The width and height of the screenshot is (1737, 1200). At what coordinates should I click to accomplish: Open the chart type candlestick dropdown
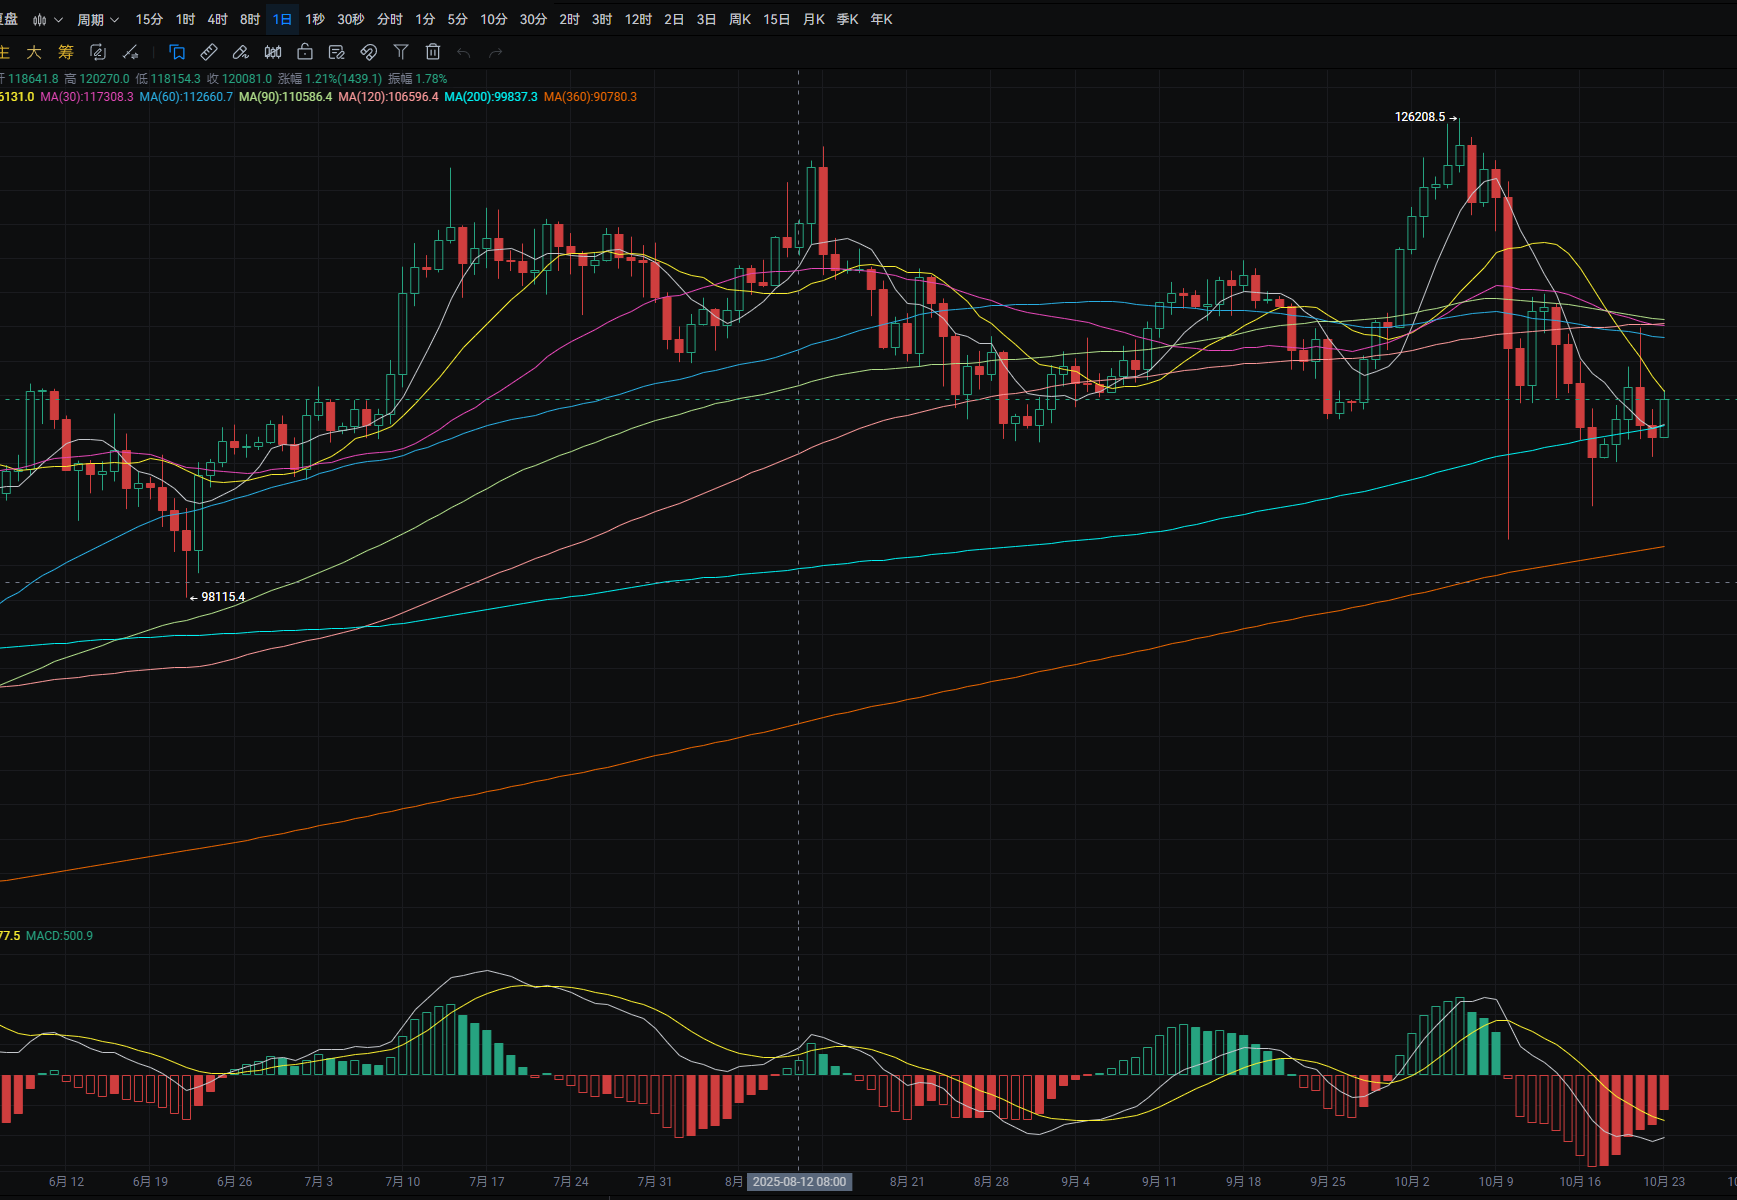[47, 19]
